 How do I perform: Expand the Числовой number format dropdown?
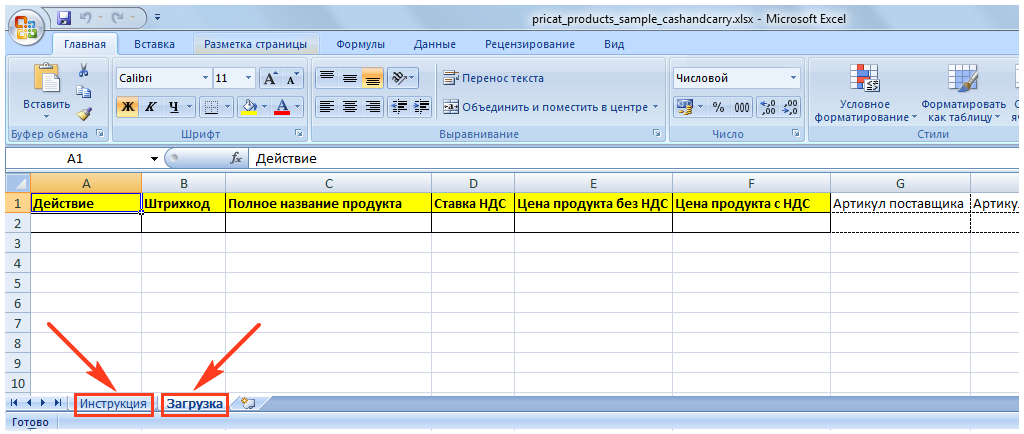tap(794, 78)
